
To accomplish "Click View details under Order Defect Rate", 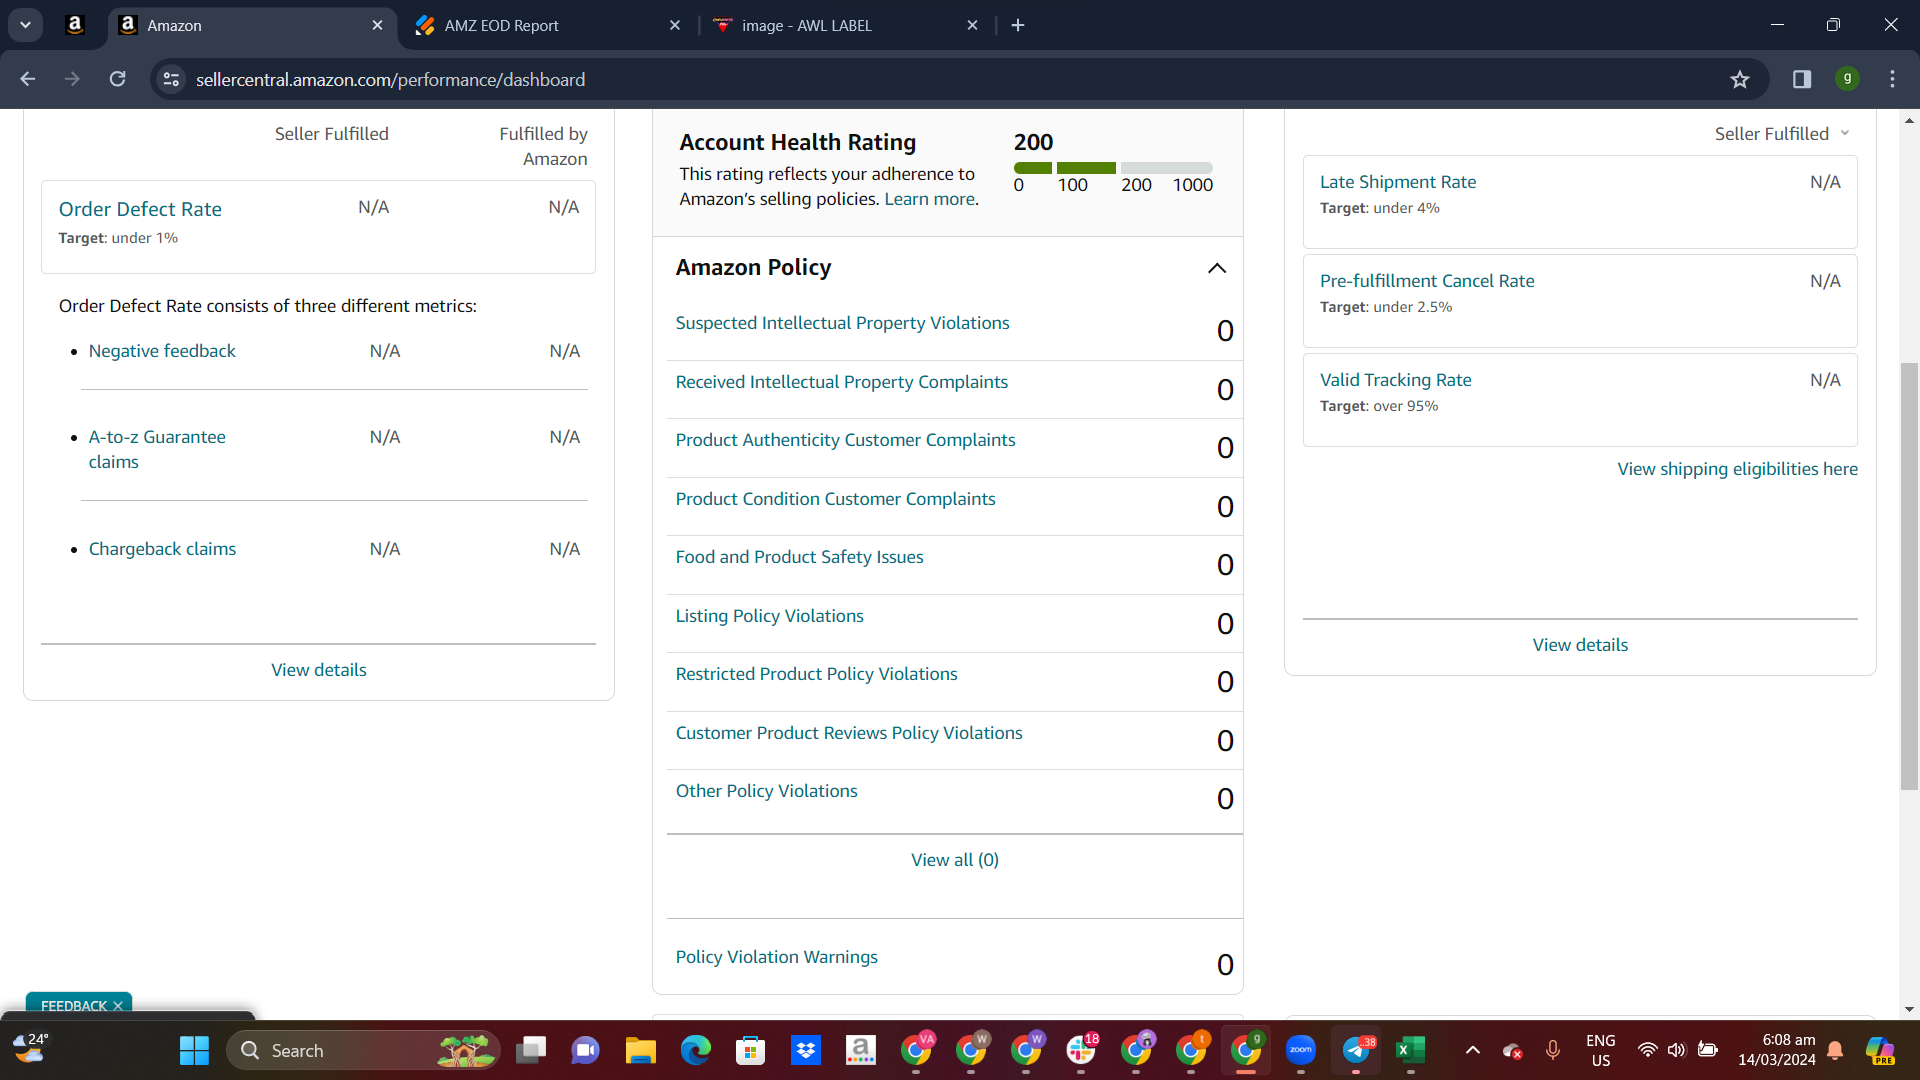I will point(319,670).
